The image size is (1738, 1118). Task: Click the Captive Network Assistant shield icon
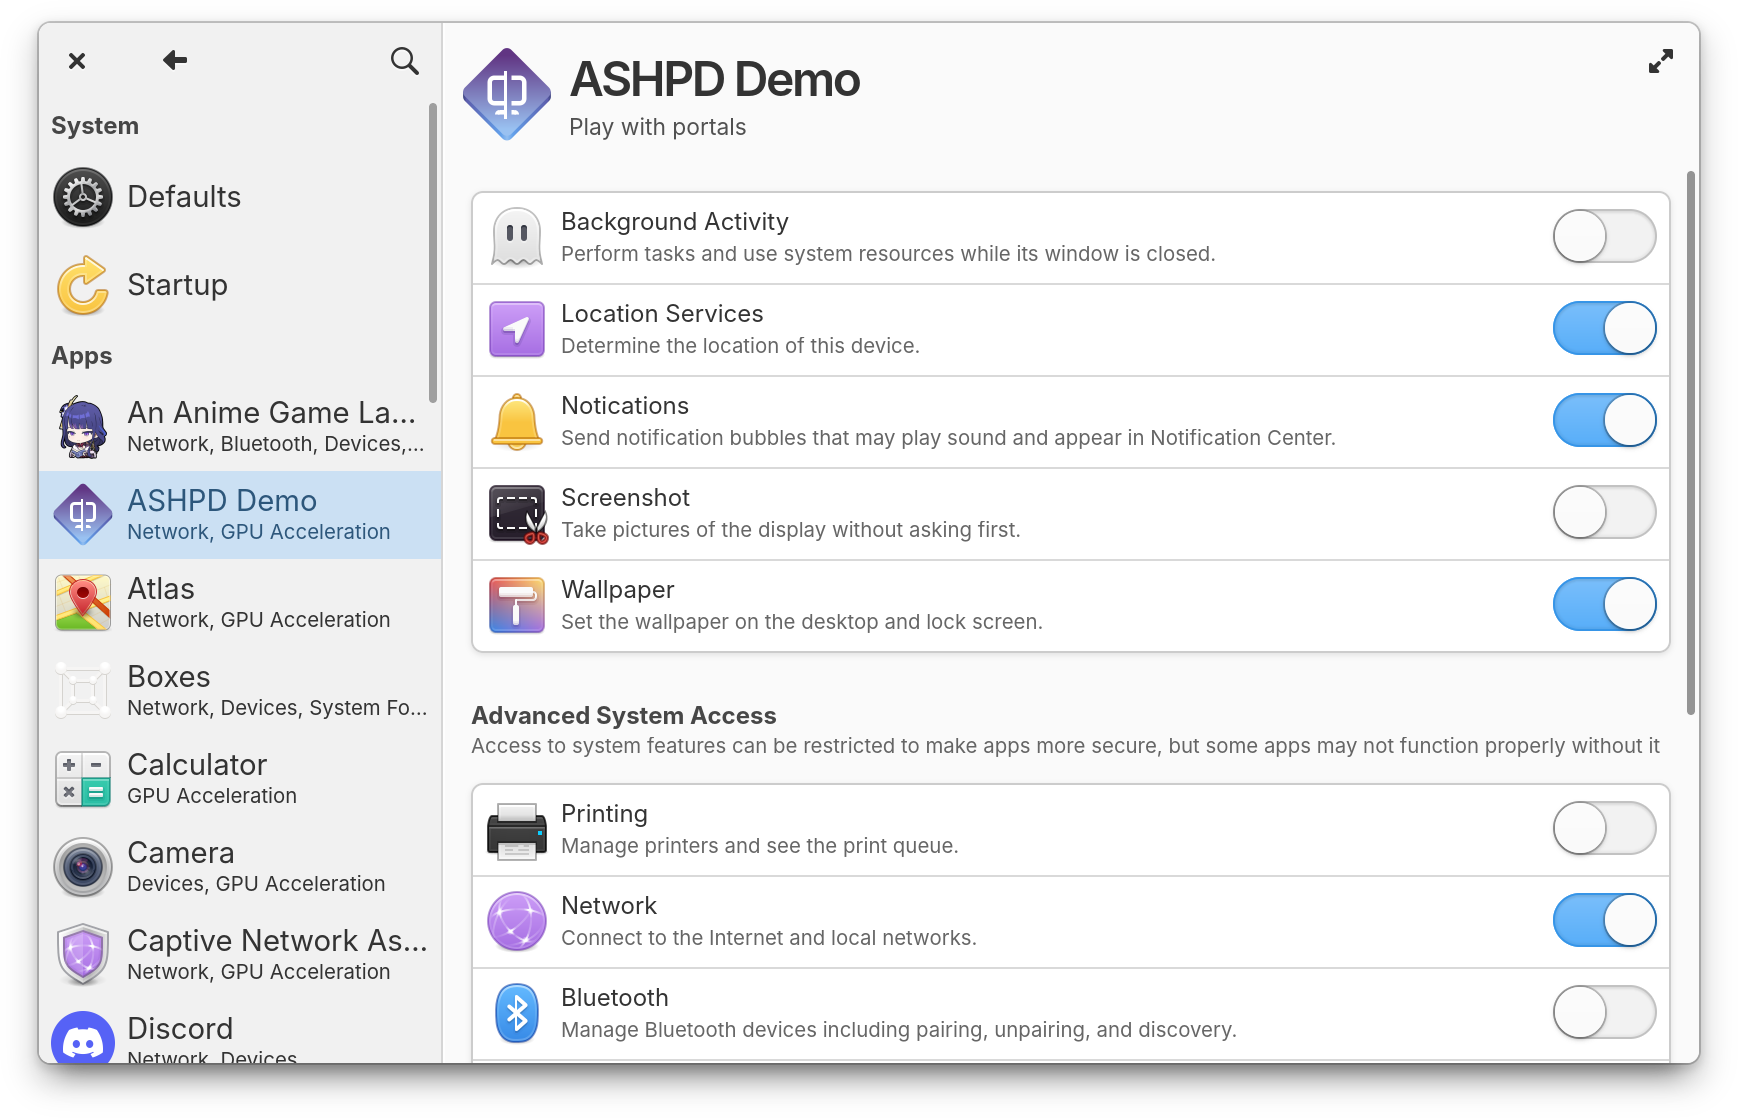[x=83, y=955]
